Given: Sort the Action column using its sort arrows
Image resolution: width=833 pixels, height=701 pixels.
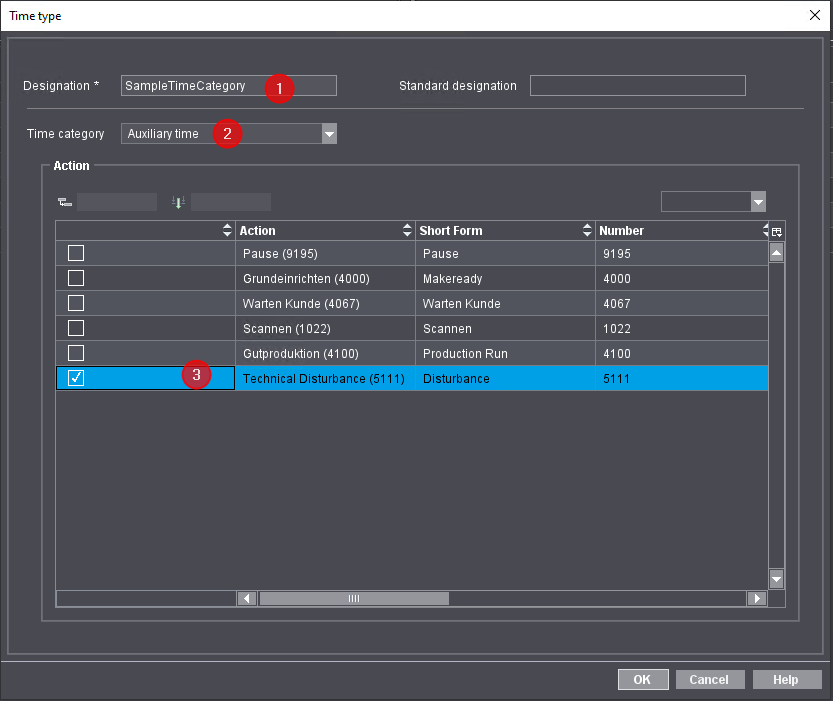Looking at the screenshot, I should (406, 230).
